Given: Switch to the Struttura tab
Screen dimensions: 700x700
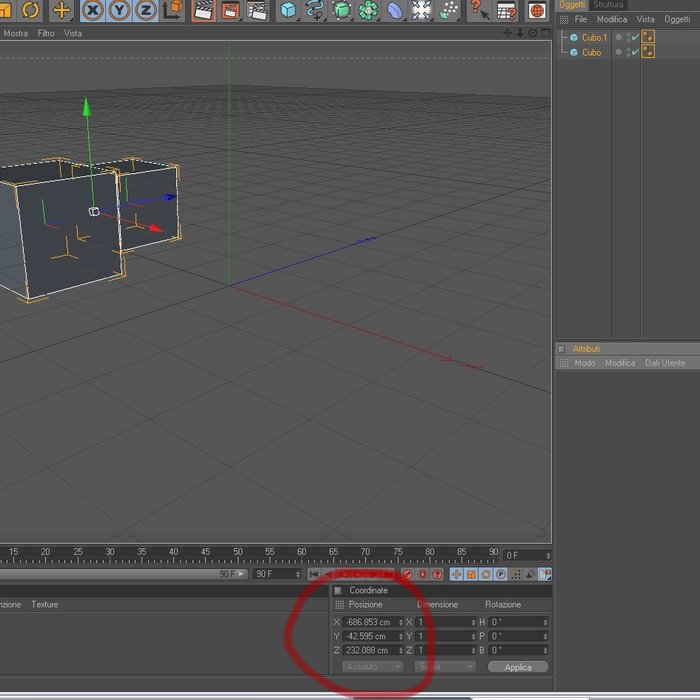Looking at the screenshot, I should tap(608, 5).
